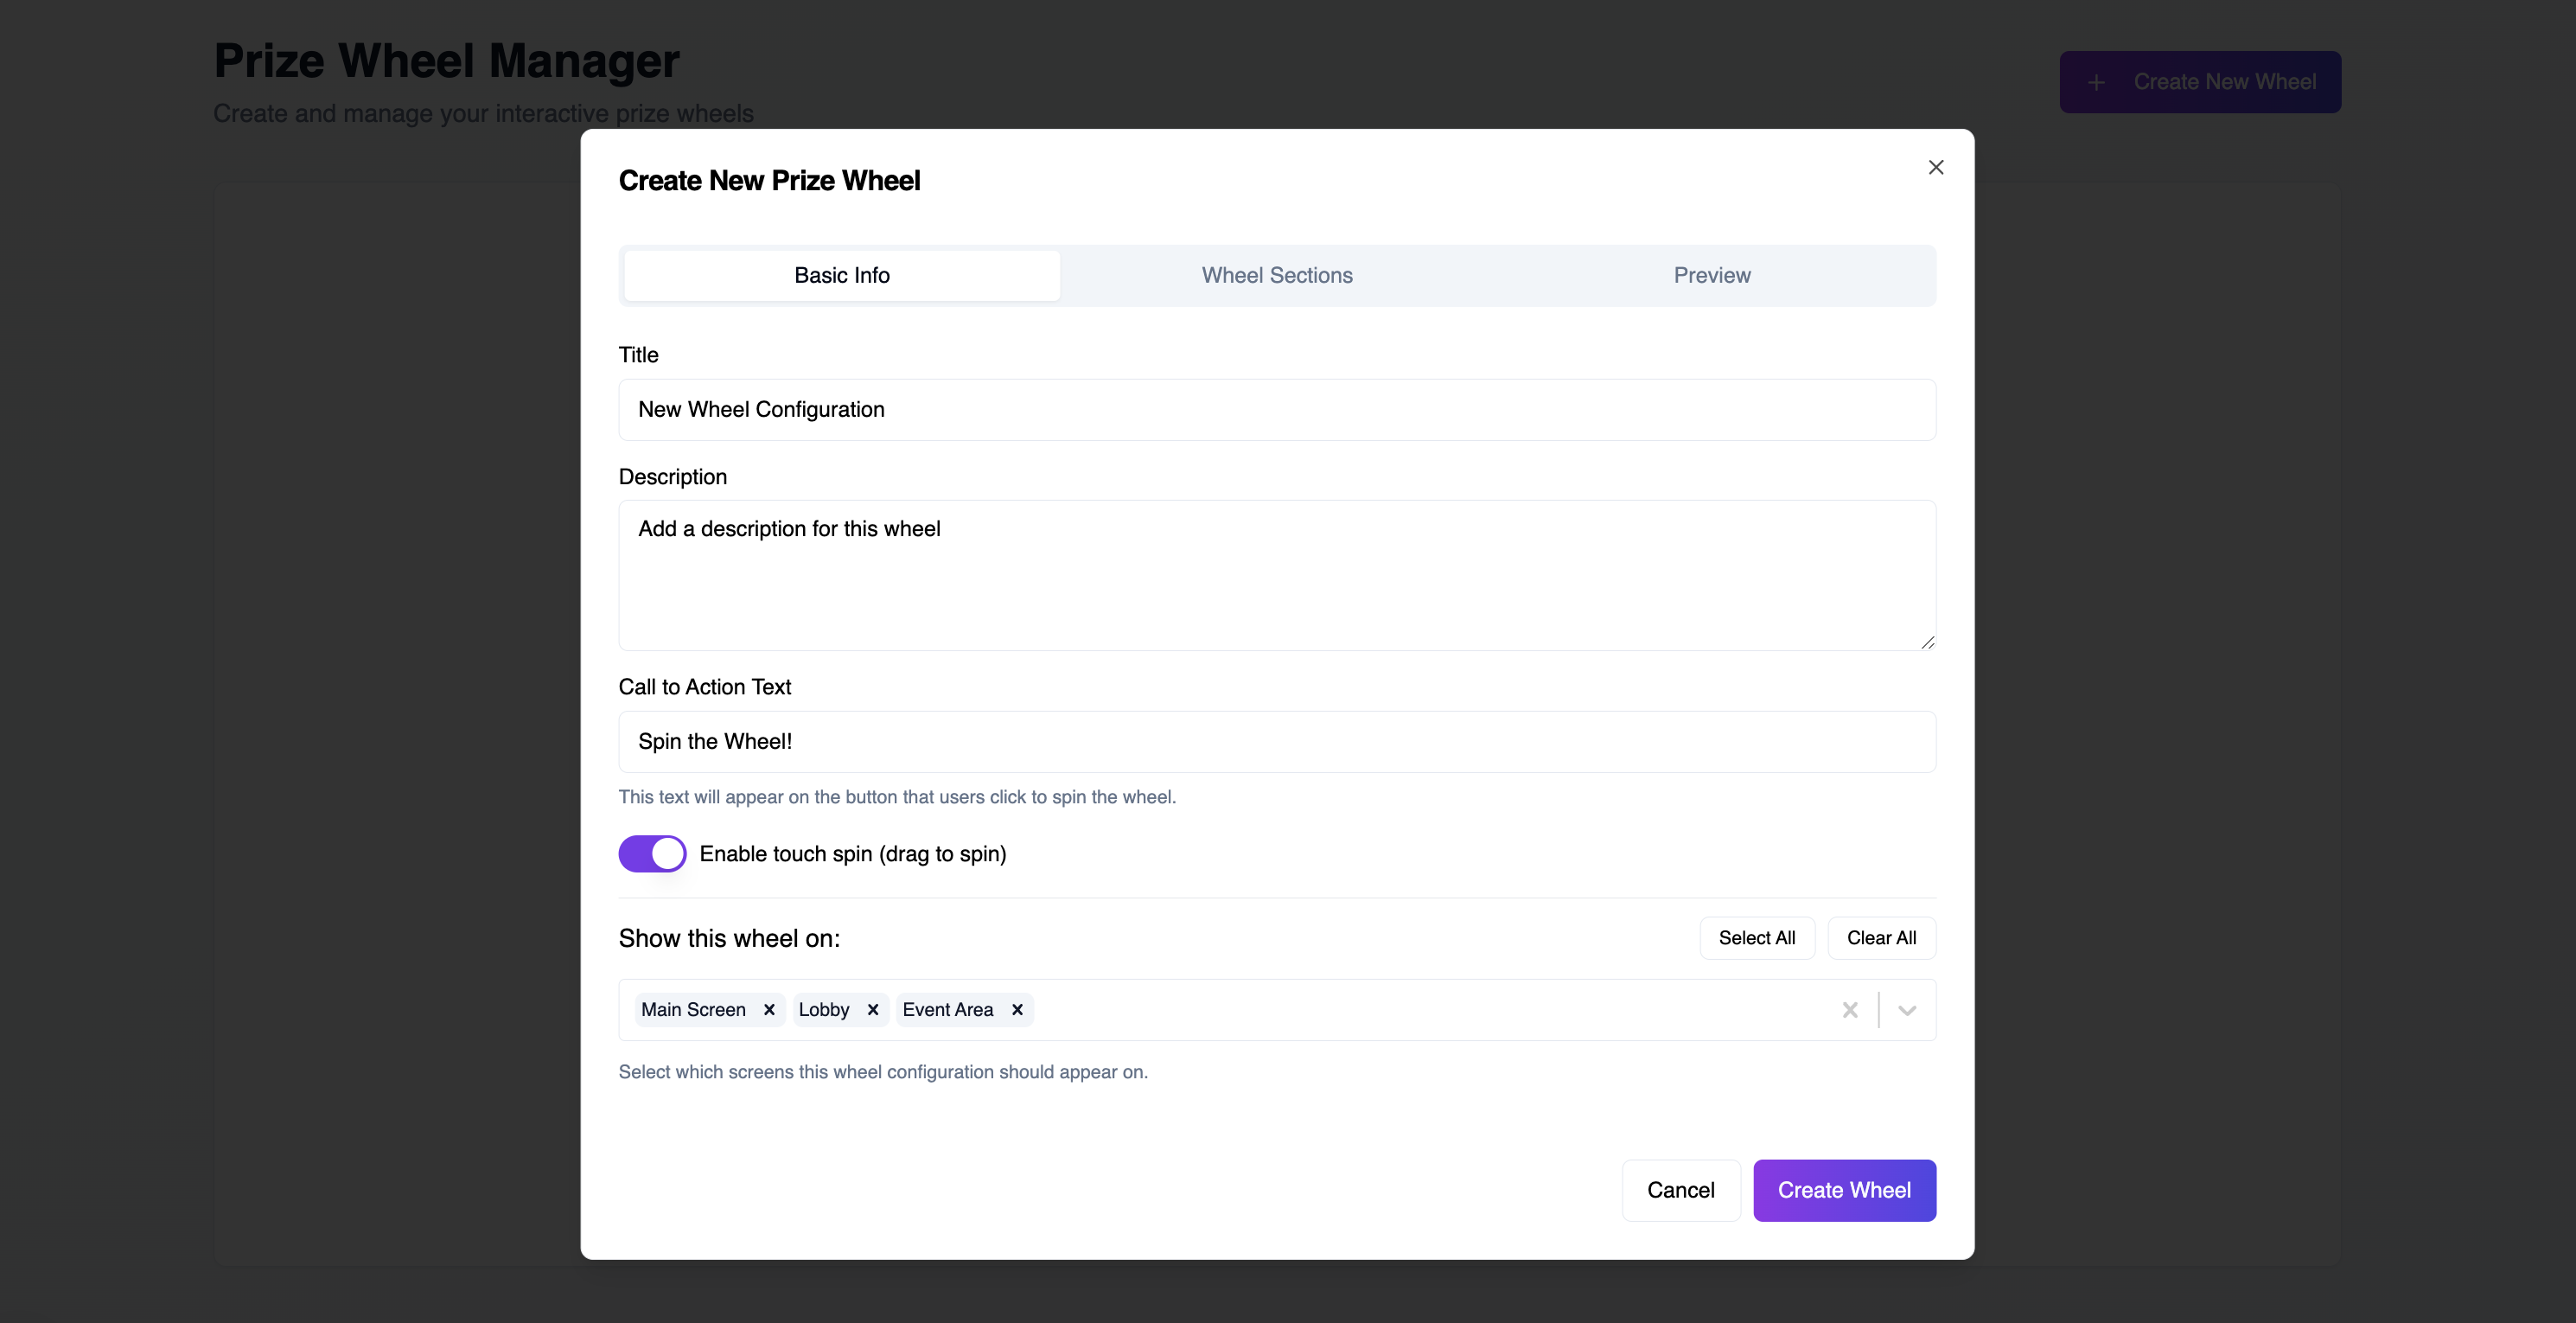Clear all selected screens with X icon

1850,1010
